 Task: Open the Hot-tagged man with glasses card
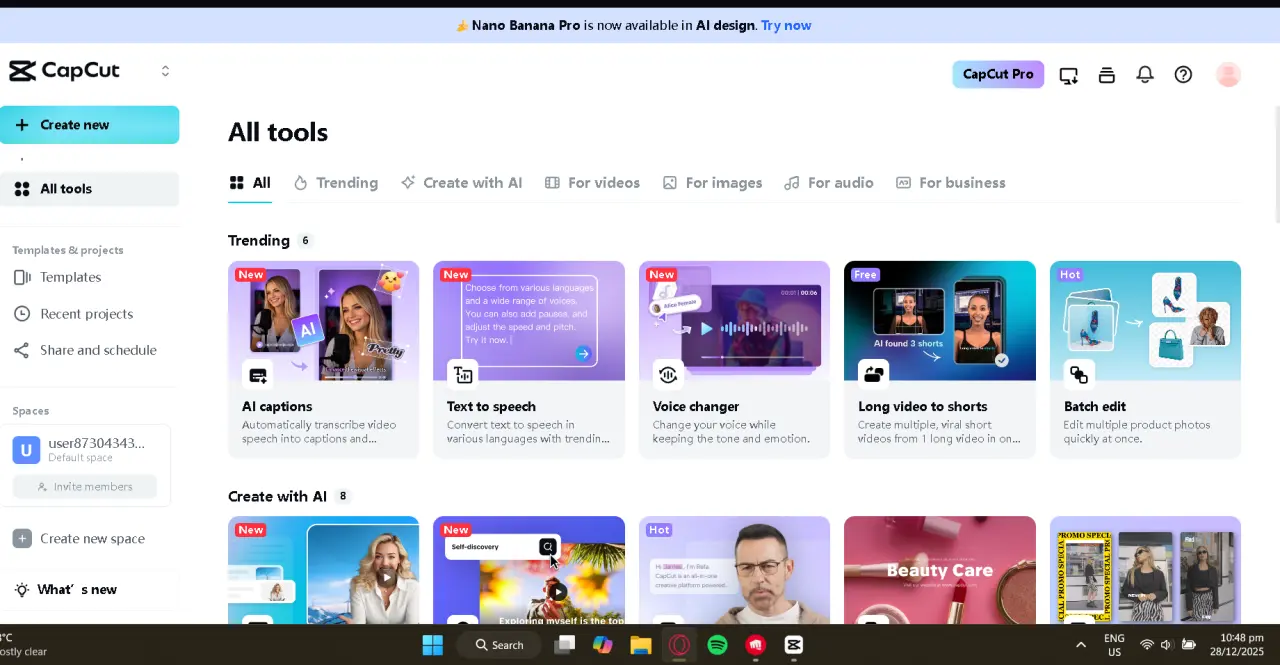click(x=734, y=570)
